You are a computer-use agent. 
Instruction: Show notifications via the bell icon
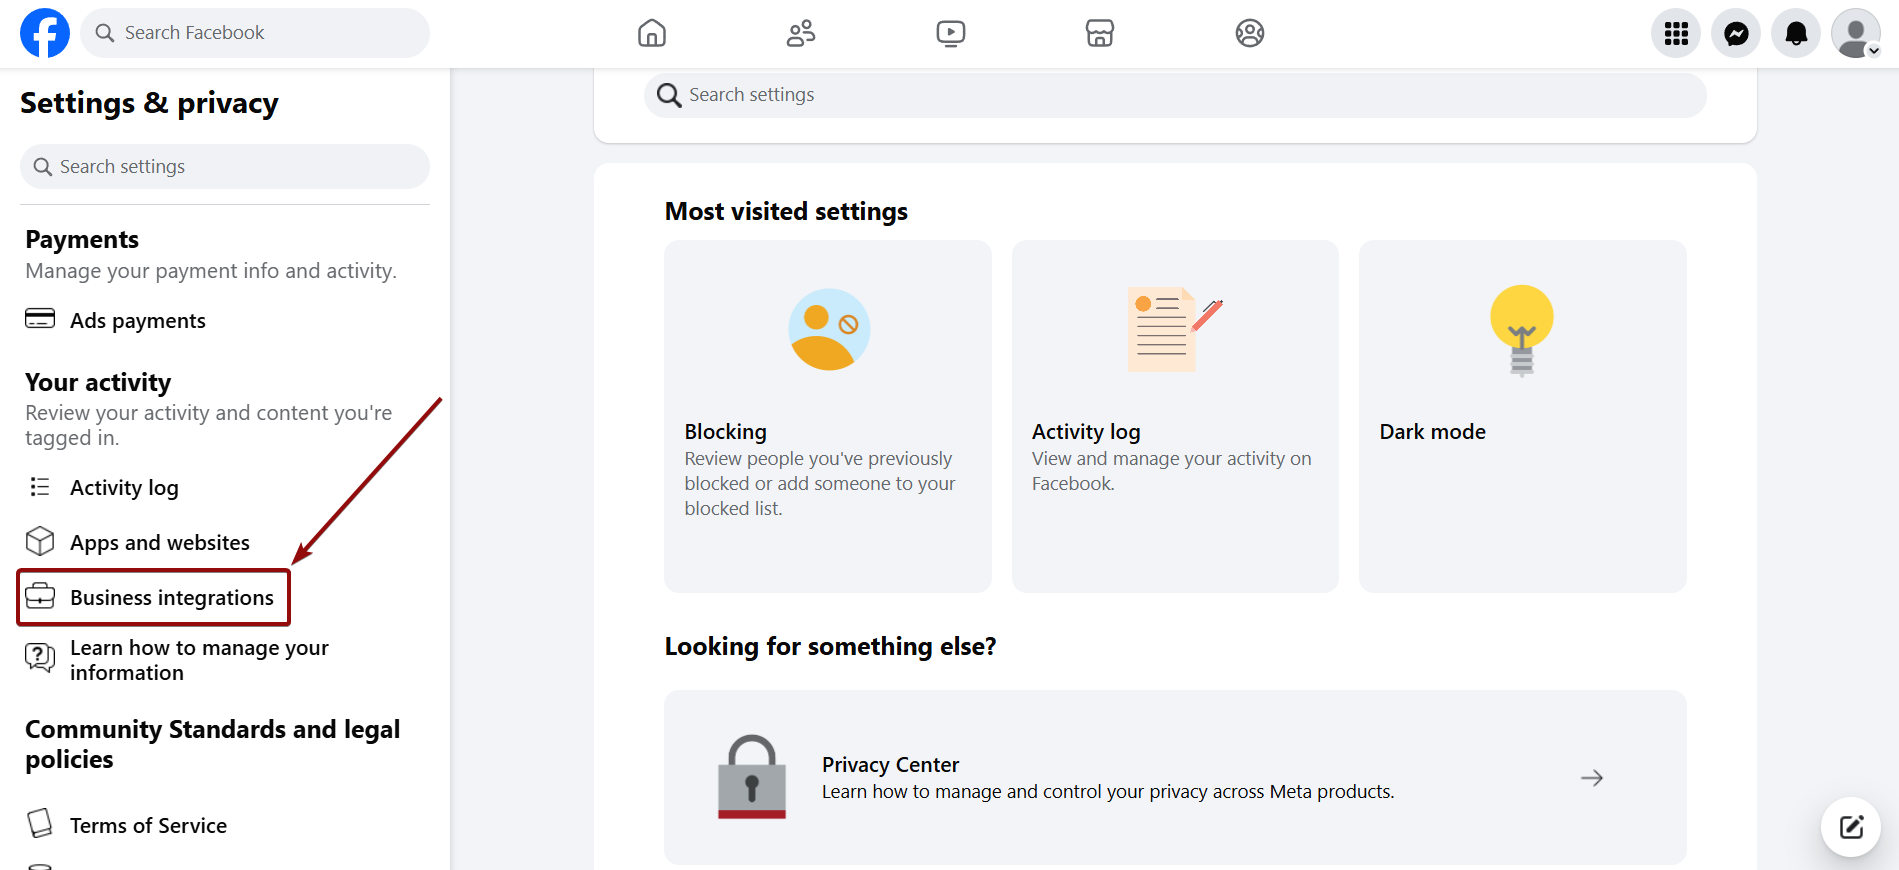tap(1796, 34)
